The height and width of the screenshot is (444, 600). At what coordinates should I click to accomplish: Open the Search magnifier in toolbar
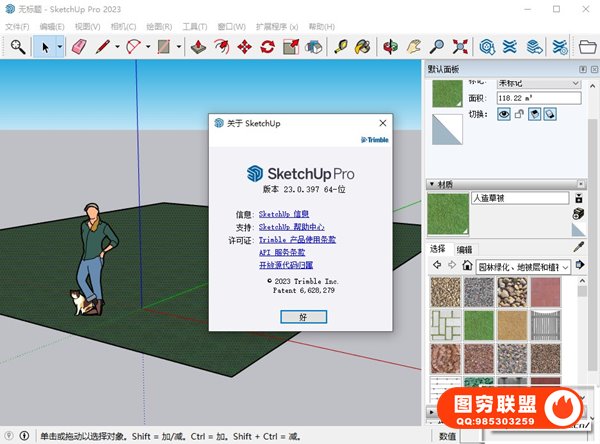coord(18,46)
